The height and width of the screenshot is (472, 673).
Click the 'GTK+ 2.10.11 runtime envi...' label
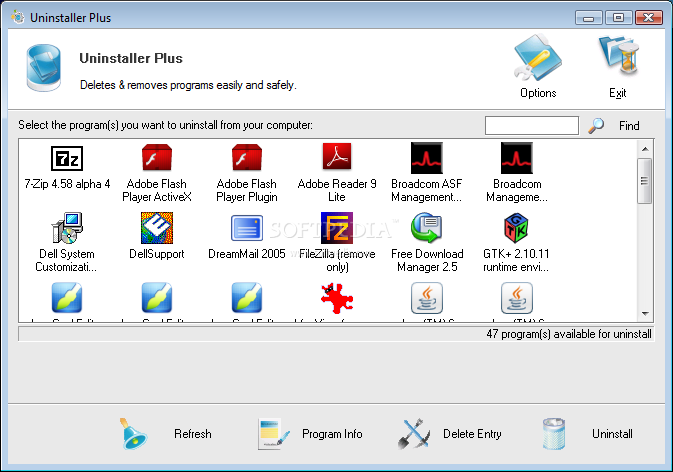[516, 260]
